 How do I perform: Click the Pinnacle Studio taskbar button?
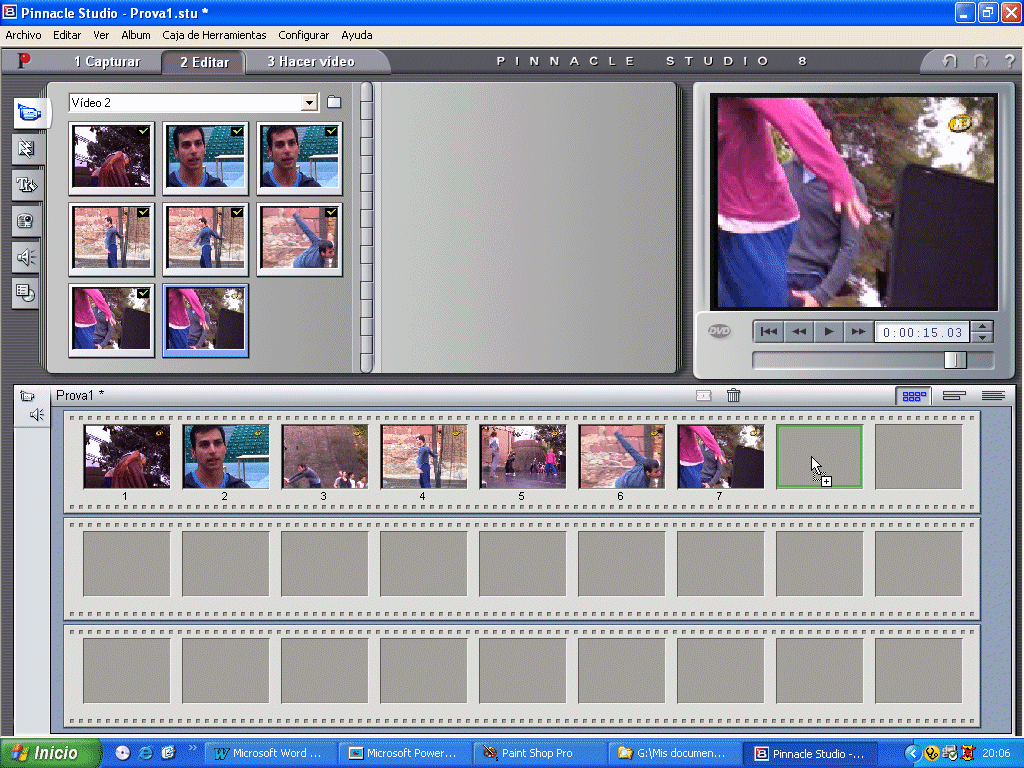pos(809,753)
